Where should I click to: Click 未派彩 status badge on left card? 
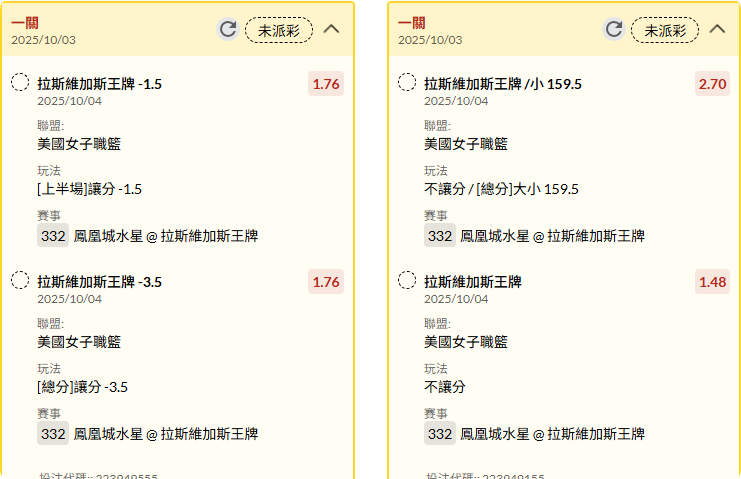279,30
